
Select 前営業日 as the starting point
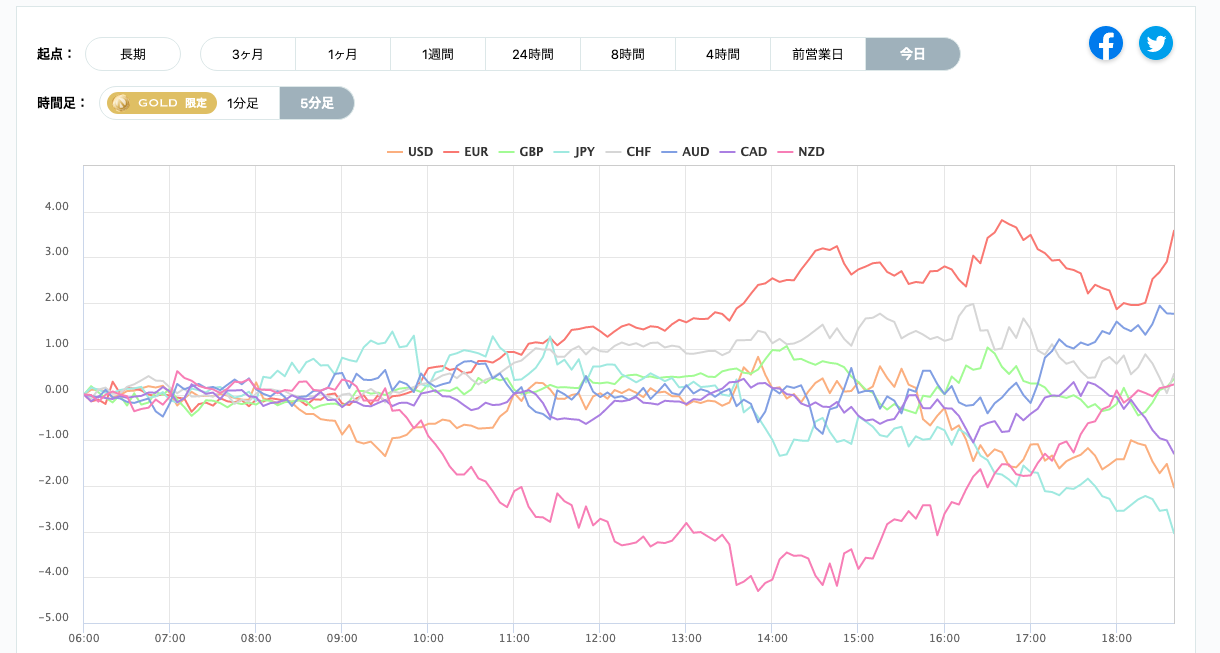point(818,54)
